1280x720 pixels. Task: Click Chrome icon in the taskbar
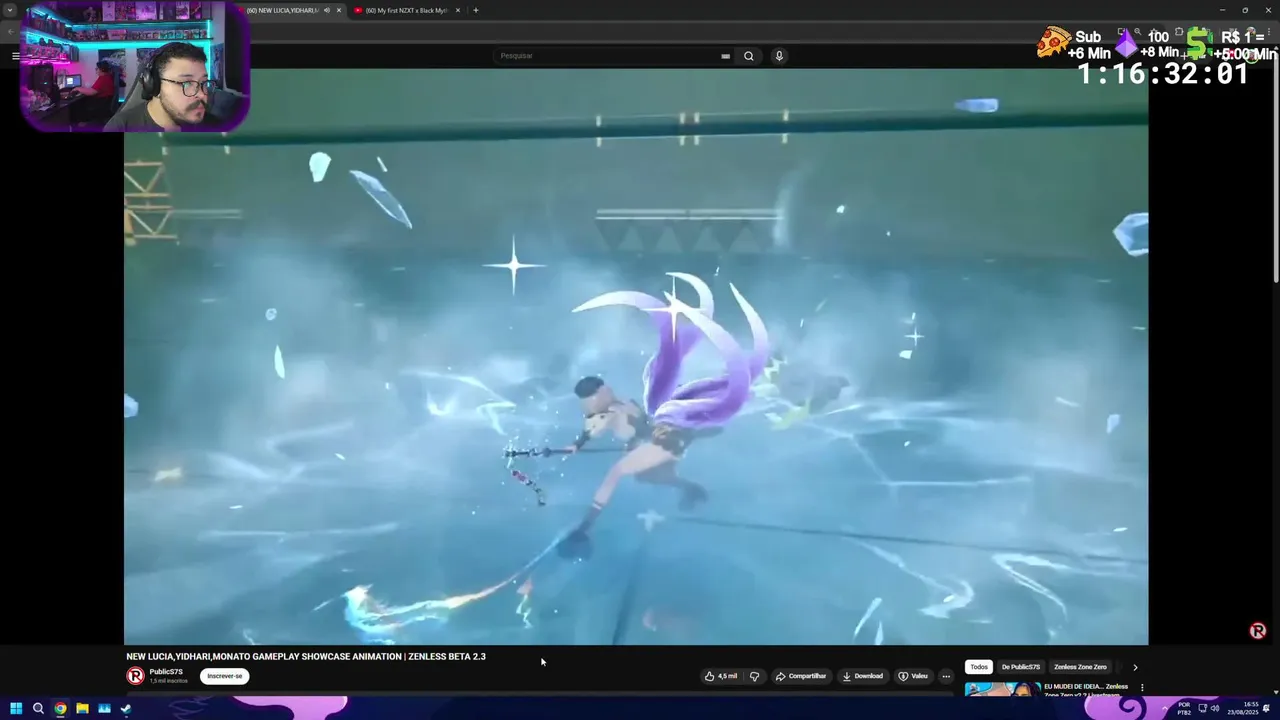click(60, 709)
